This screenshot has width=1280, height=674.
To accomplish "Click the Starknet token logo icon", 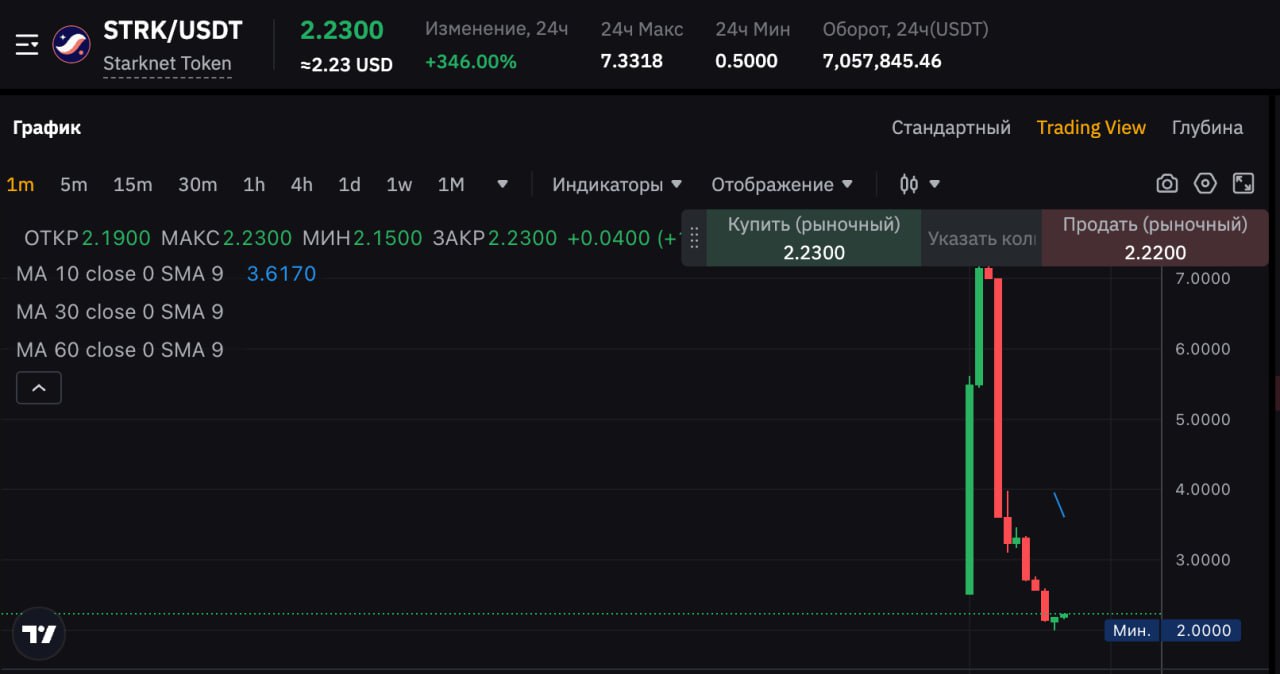I will tap(71, 44).
